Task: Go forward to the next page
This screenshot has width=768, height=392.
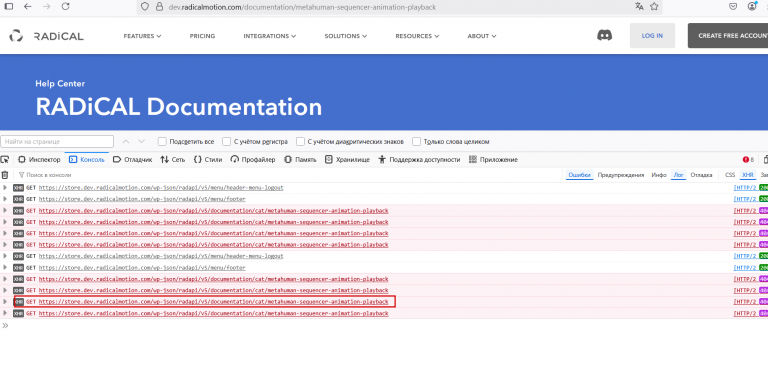Action: 47,7
